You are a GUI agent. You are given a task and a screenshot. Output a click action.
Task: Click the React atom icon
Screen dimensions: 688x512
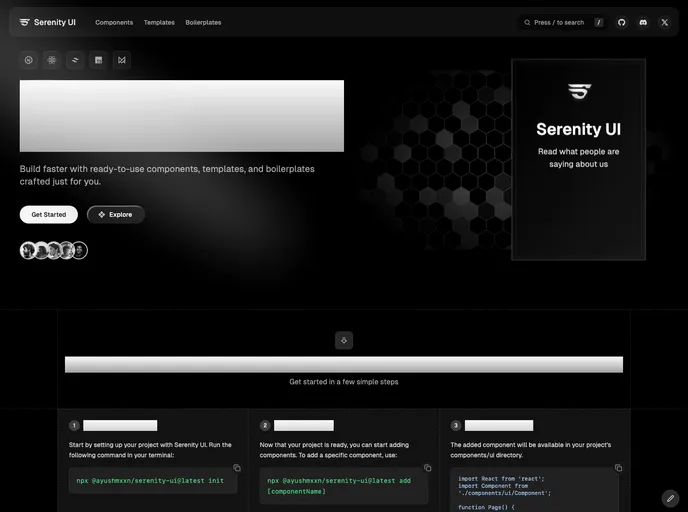(x=52, y=60)
